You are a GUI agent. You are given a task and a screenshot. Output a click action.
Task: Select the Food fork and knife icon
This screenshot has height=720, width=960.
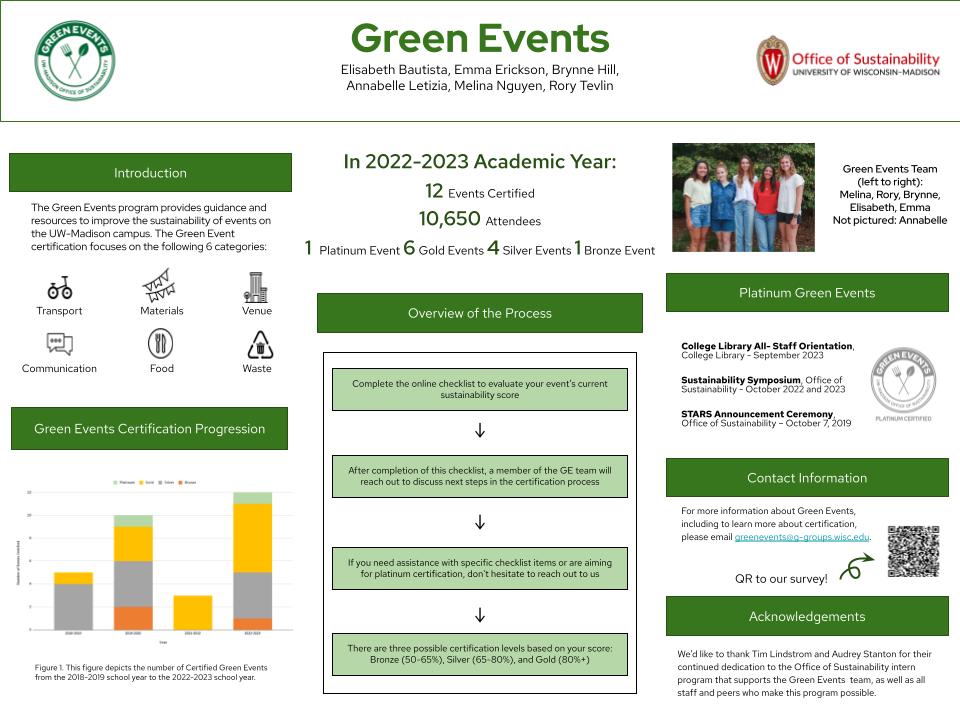(x=160, y=343)
